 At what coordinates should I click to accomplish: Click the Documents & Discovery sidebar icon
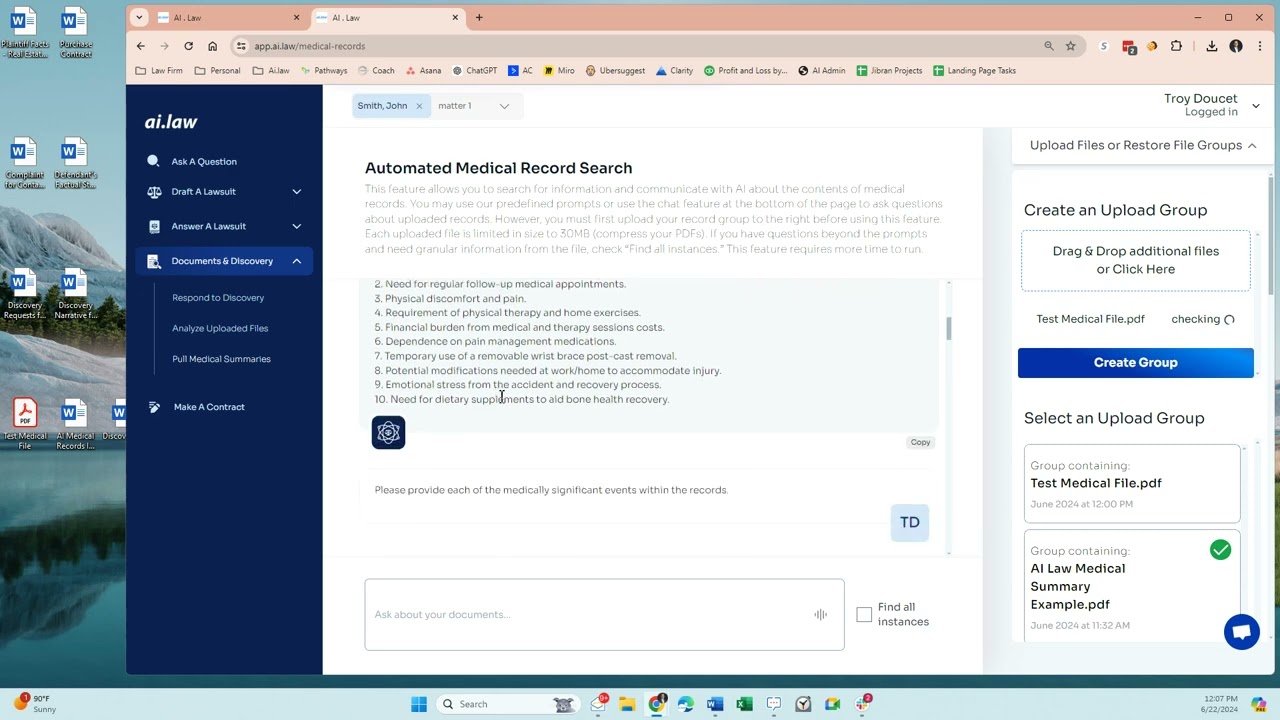154,261
